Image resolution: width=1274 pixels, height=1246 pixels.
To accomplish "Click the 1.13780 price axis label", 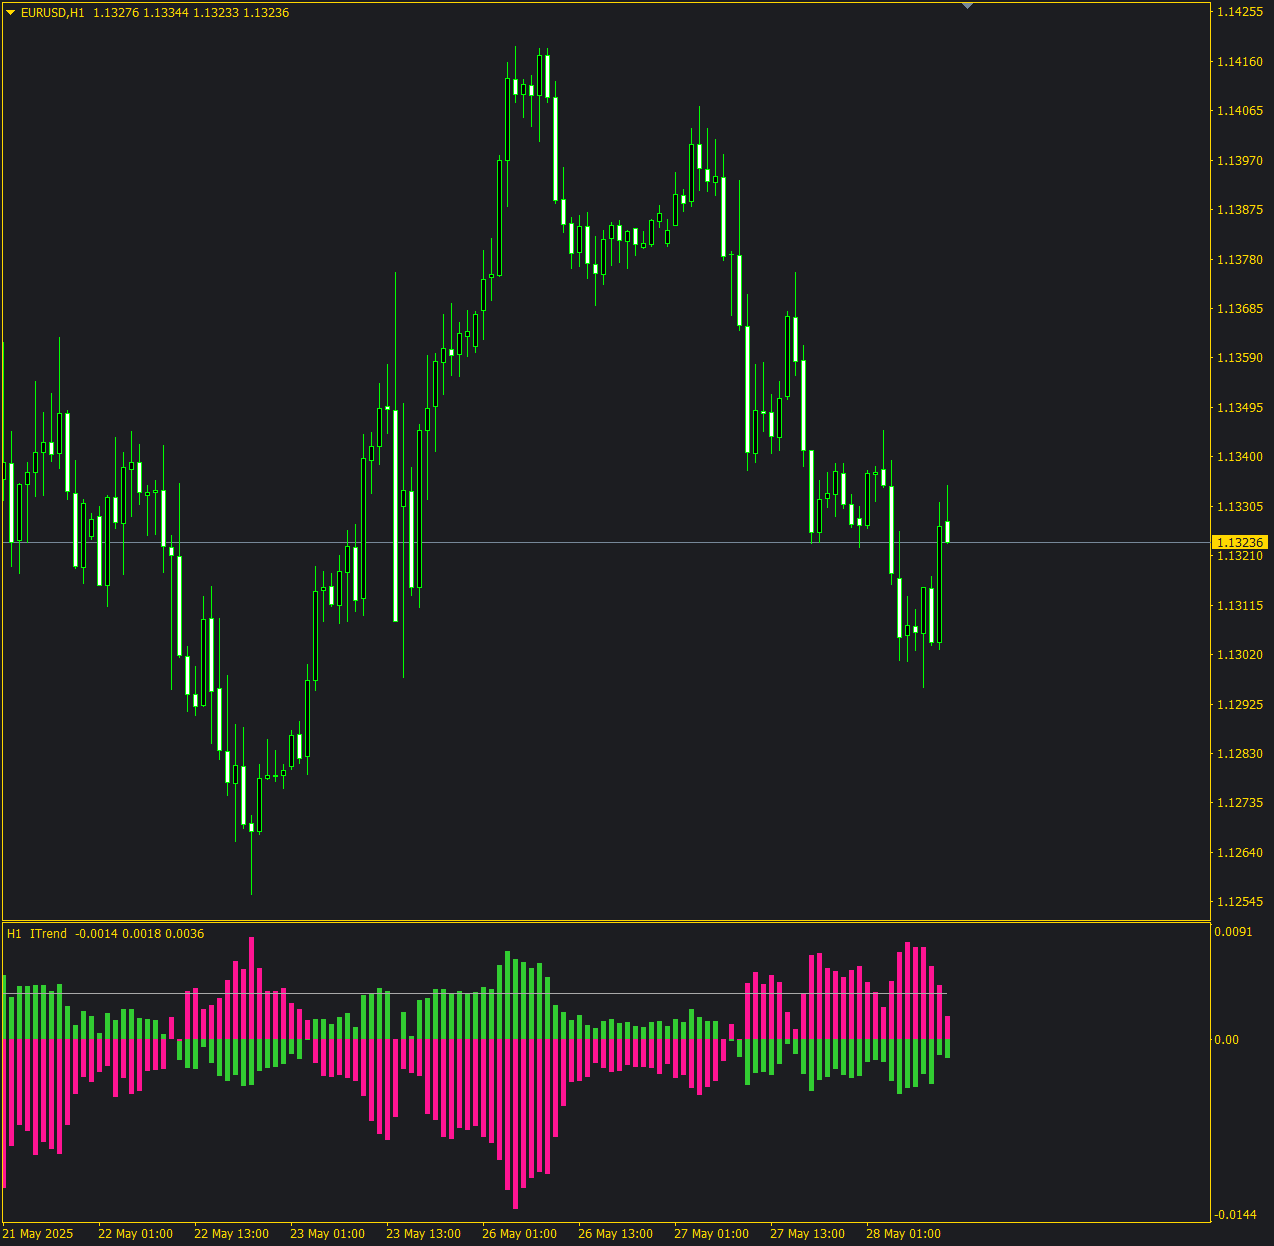I will 1239,260.
